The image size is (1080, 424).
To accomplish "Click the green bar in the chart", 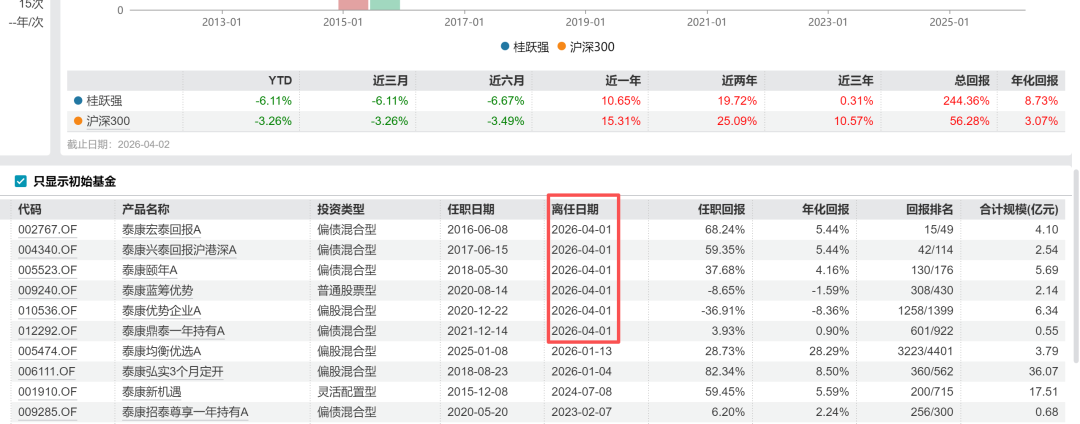I will point(385,5).
